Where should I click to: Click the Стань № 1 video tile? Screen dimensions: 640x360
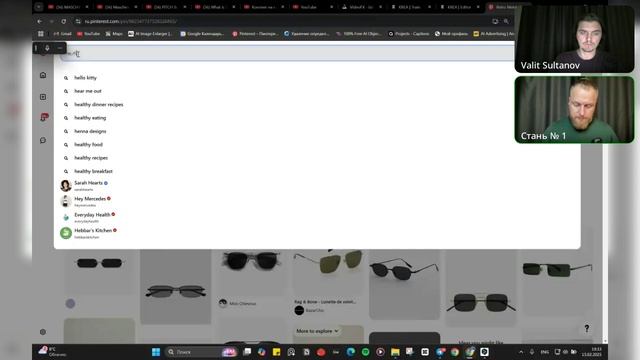(x=574, y=110)
